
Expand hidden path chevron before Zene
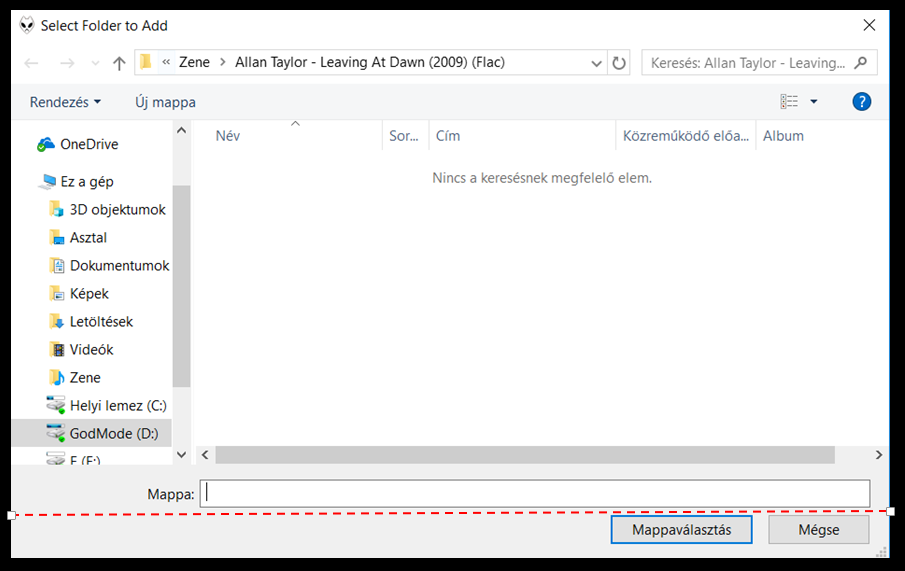click(x=166, y=62)
